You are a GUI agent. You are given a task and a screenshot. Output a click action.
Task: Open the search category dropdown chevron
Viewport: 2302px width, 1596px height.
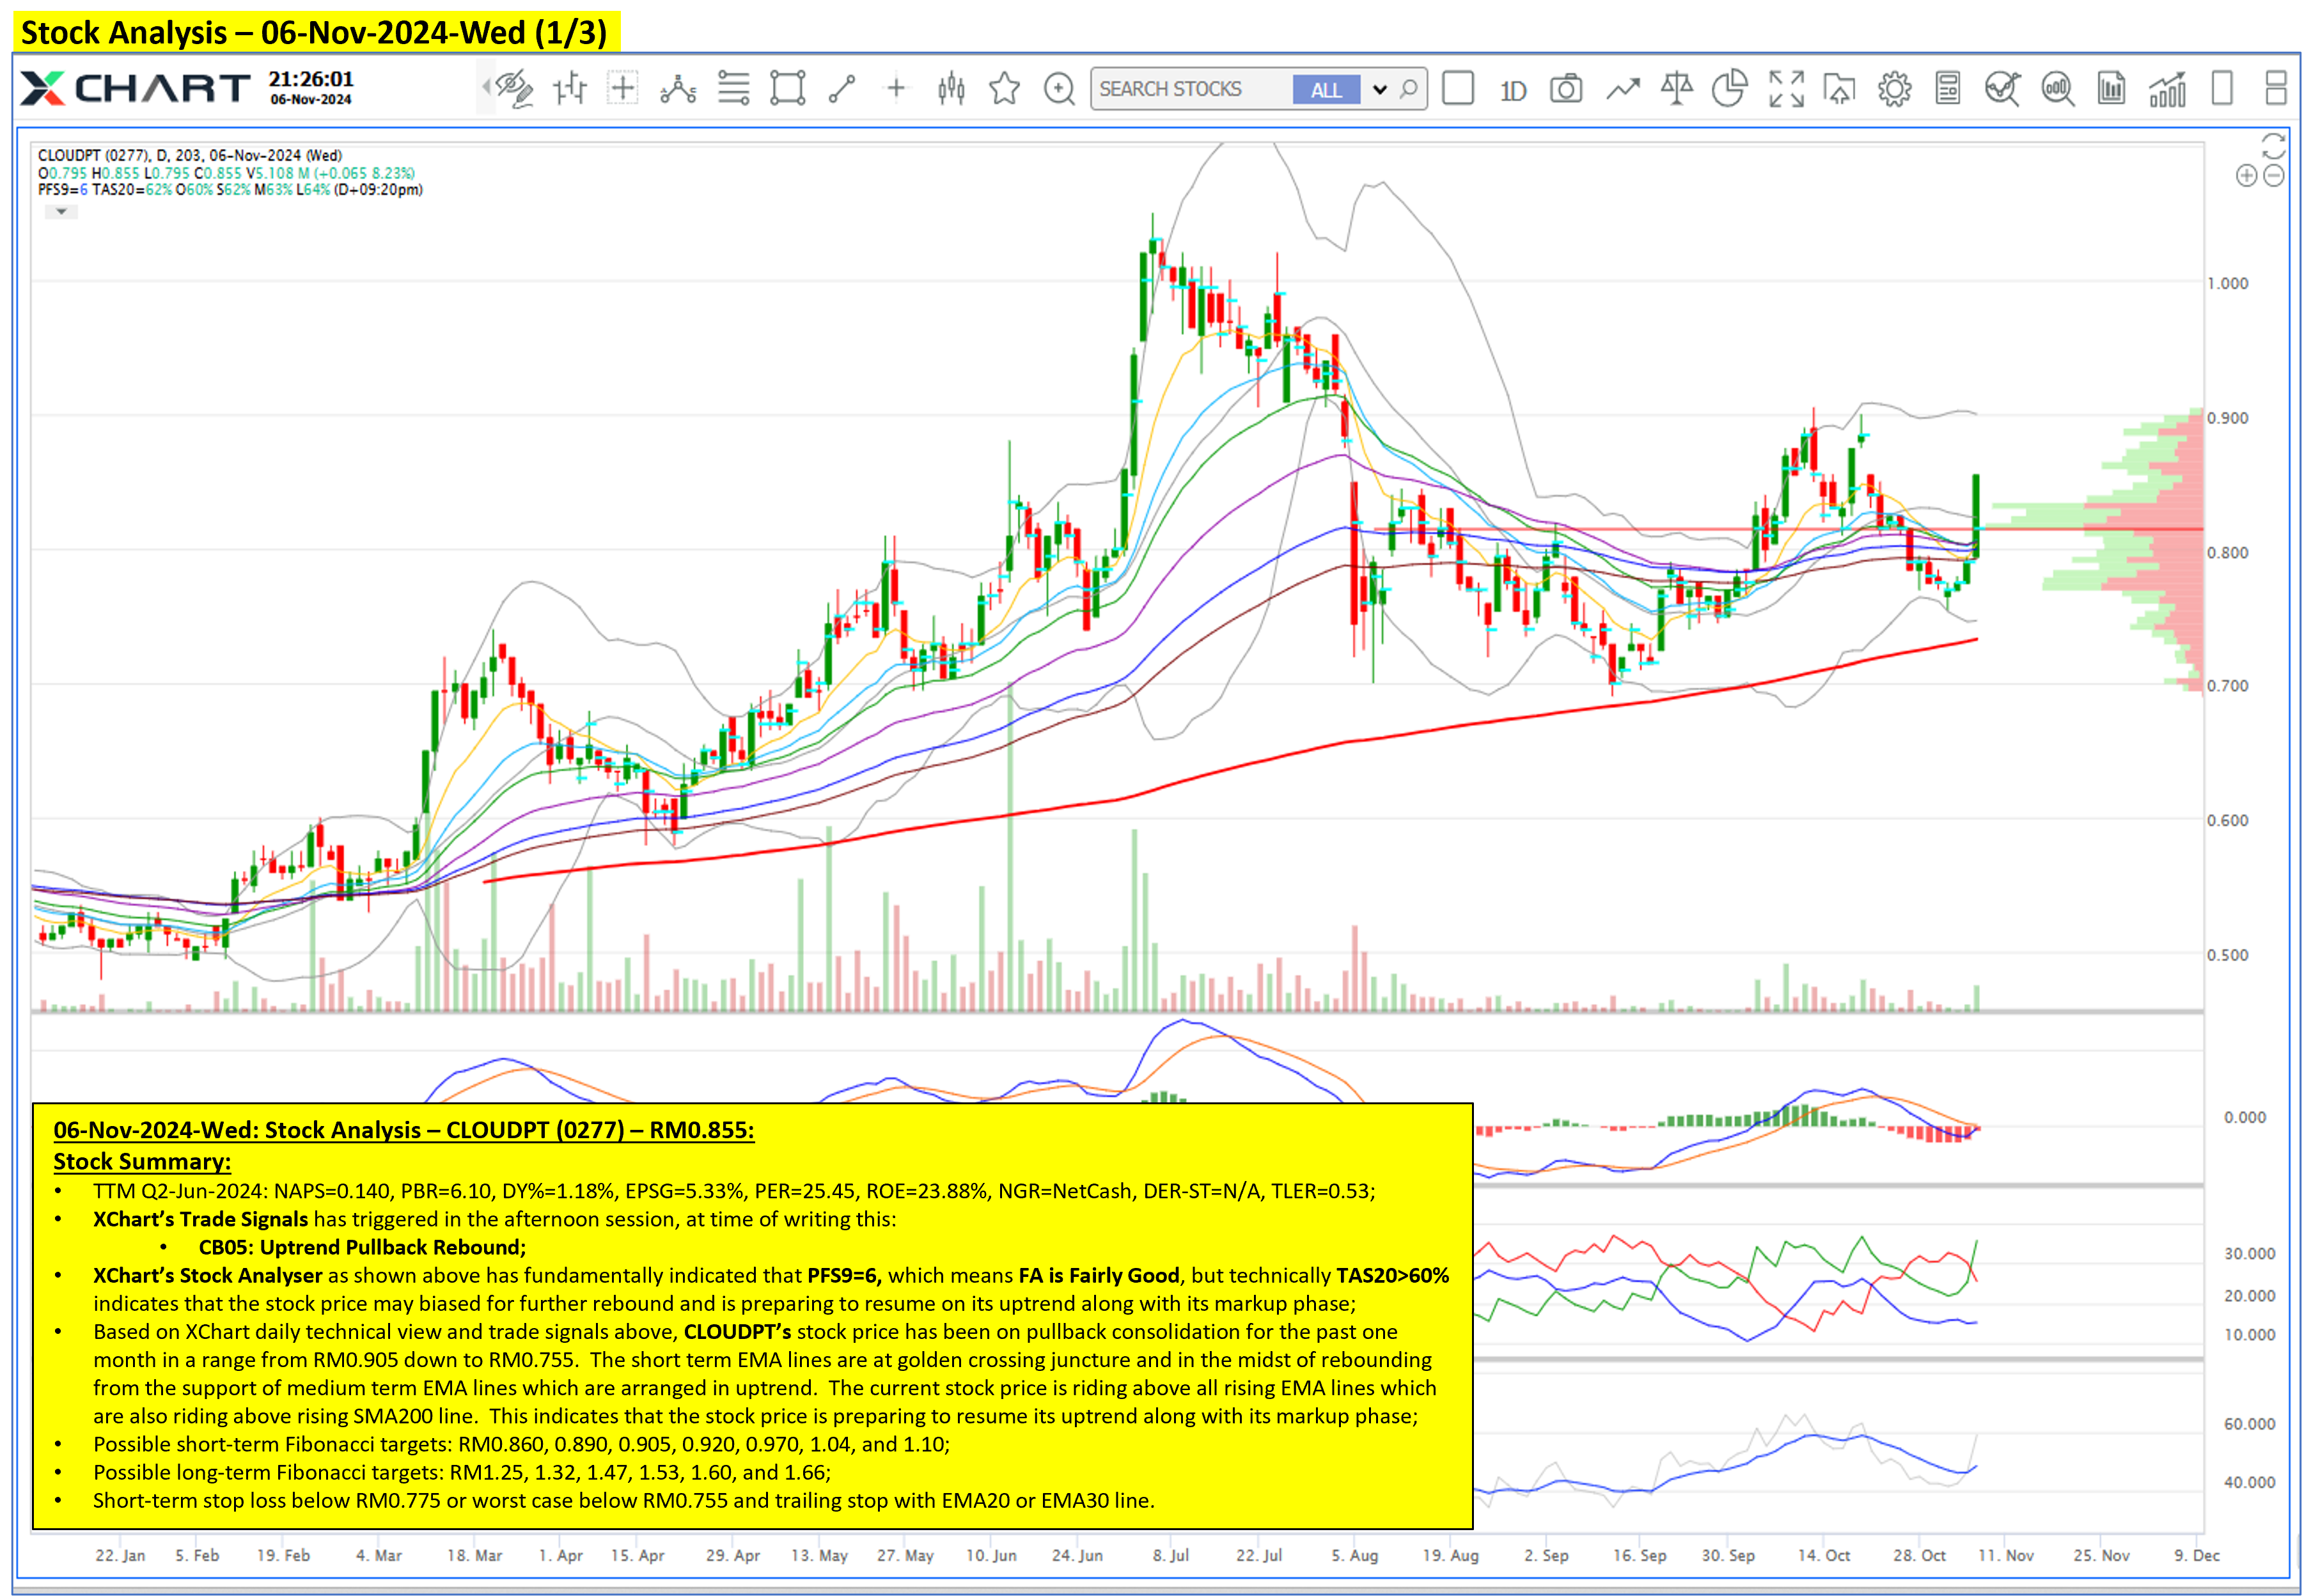tap(1380, 89)
